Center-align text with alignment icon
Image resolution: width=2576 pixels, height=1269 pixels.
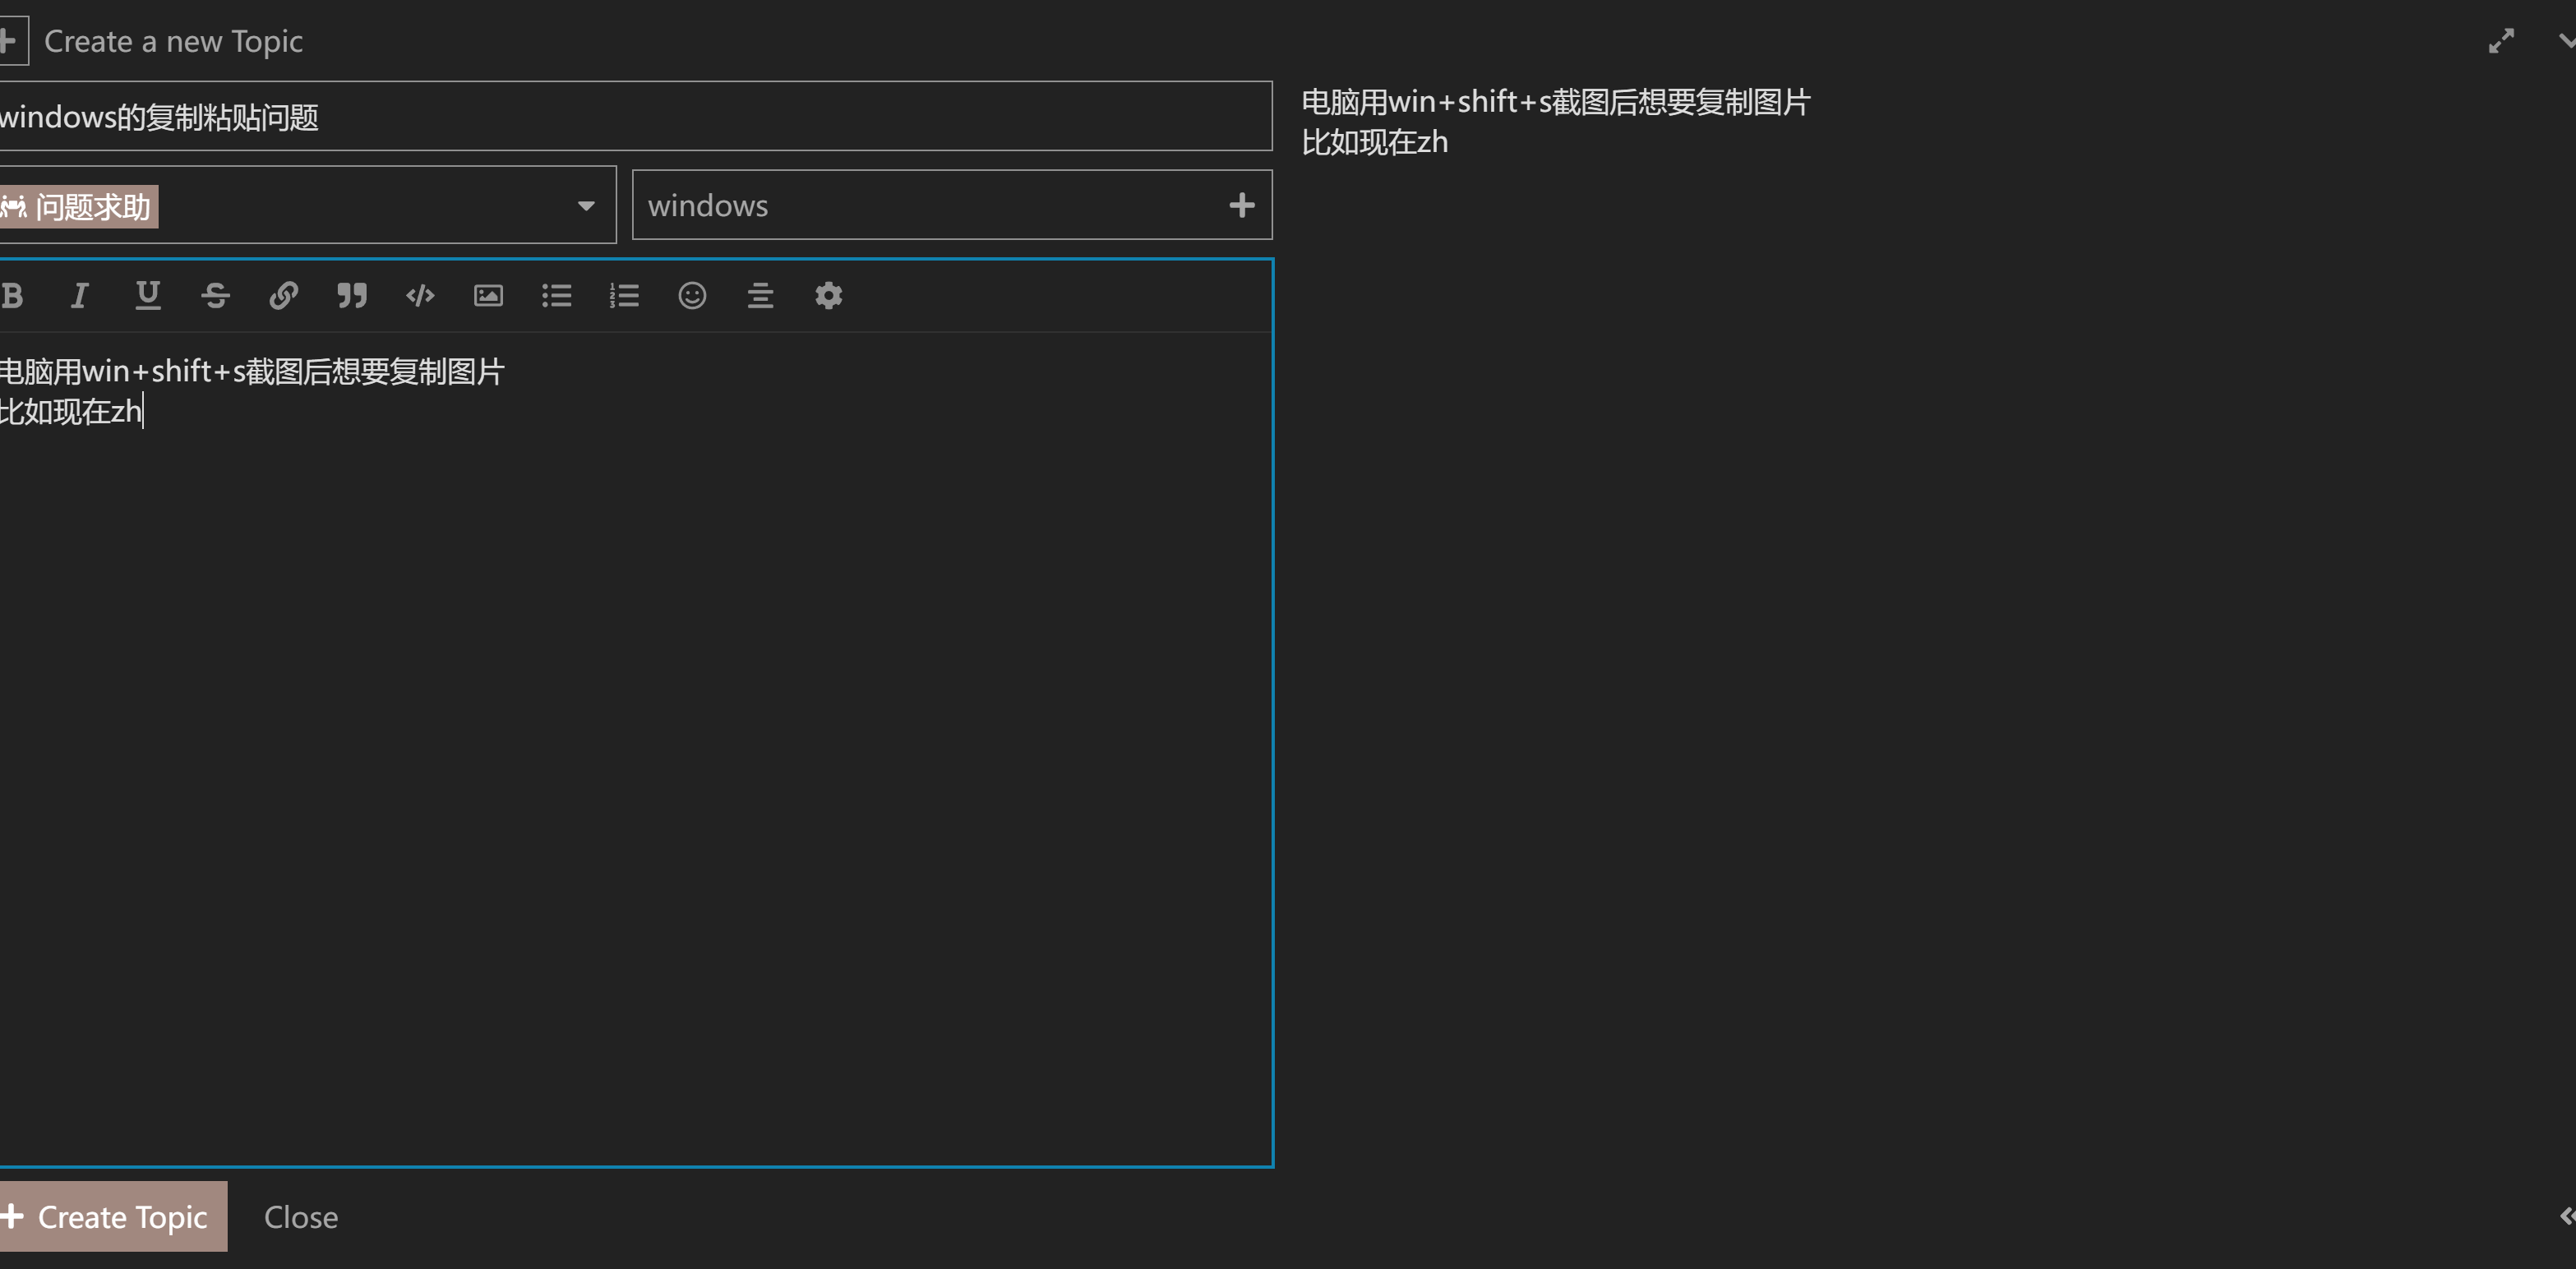click(760, 296)
